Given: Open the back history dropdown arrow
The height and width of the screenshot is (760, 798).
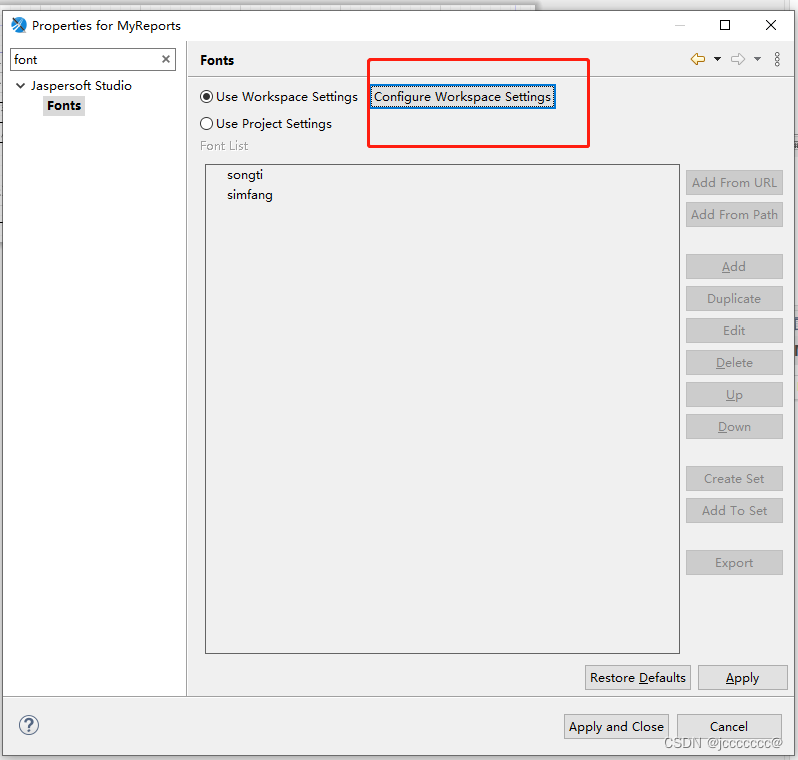Looking at the screenshot, I should click(x=717, y=59).
